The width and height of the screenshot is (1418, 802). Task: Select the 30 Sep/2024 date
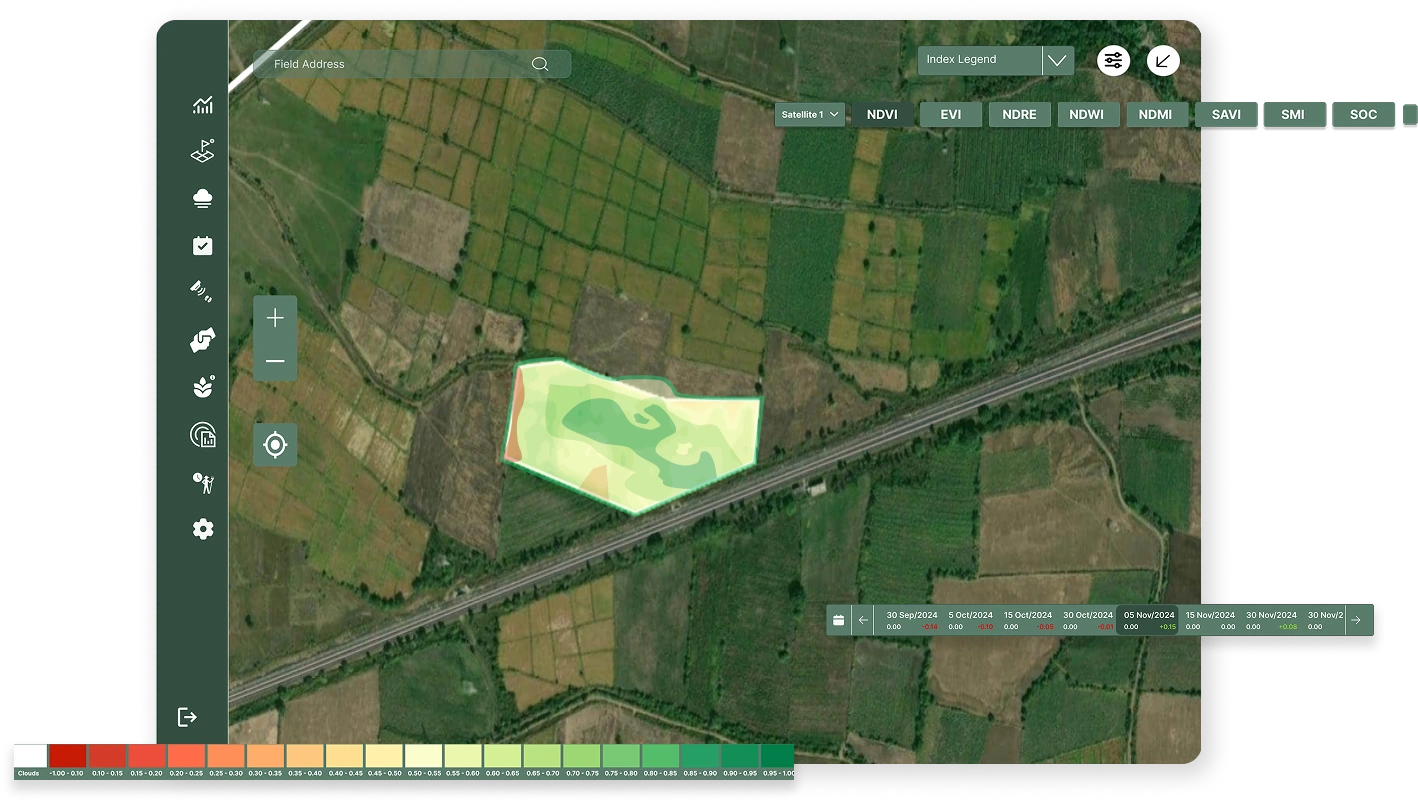click(x=912, y=620)
